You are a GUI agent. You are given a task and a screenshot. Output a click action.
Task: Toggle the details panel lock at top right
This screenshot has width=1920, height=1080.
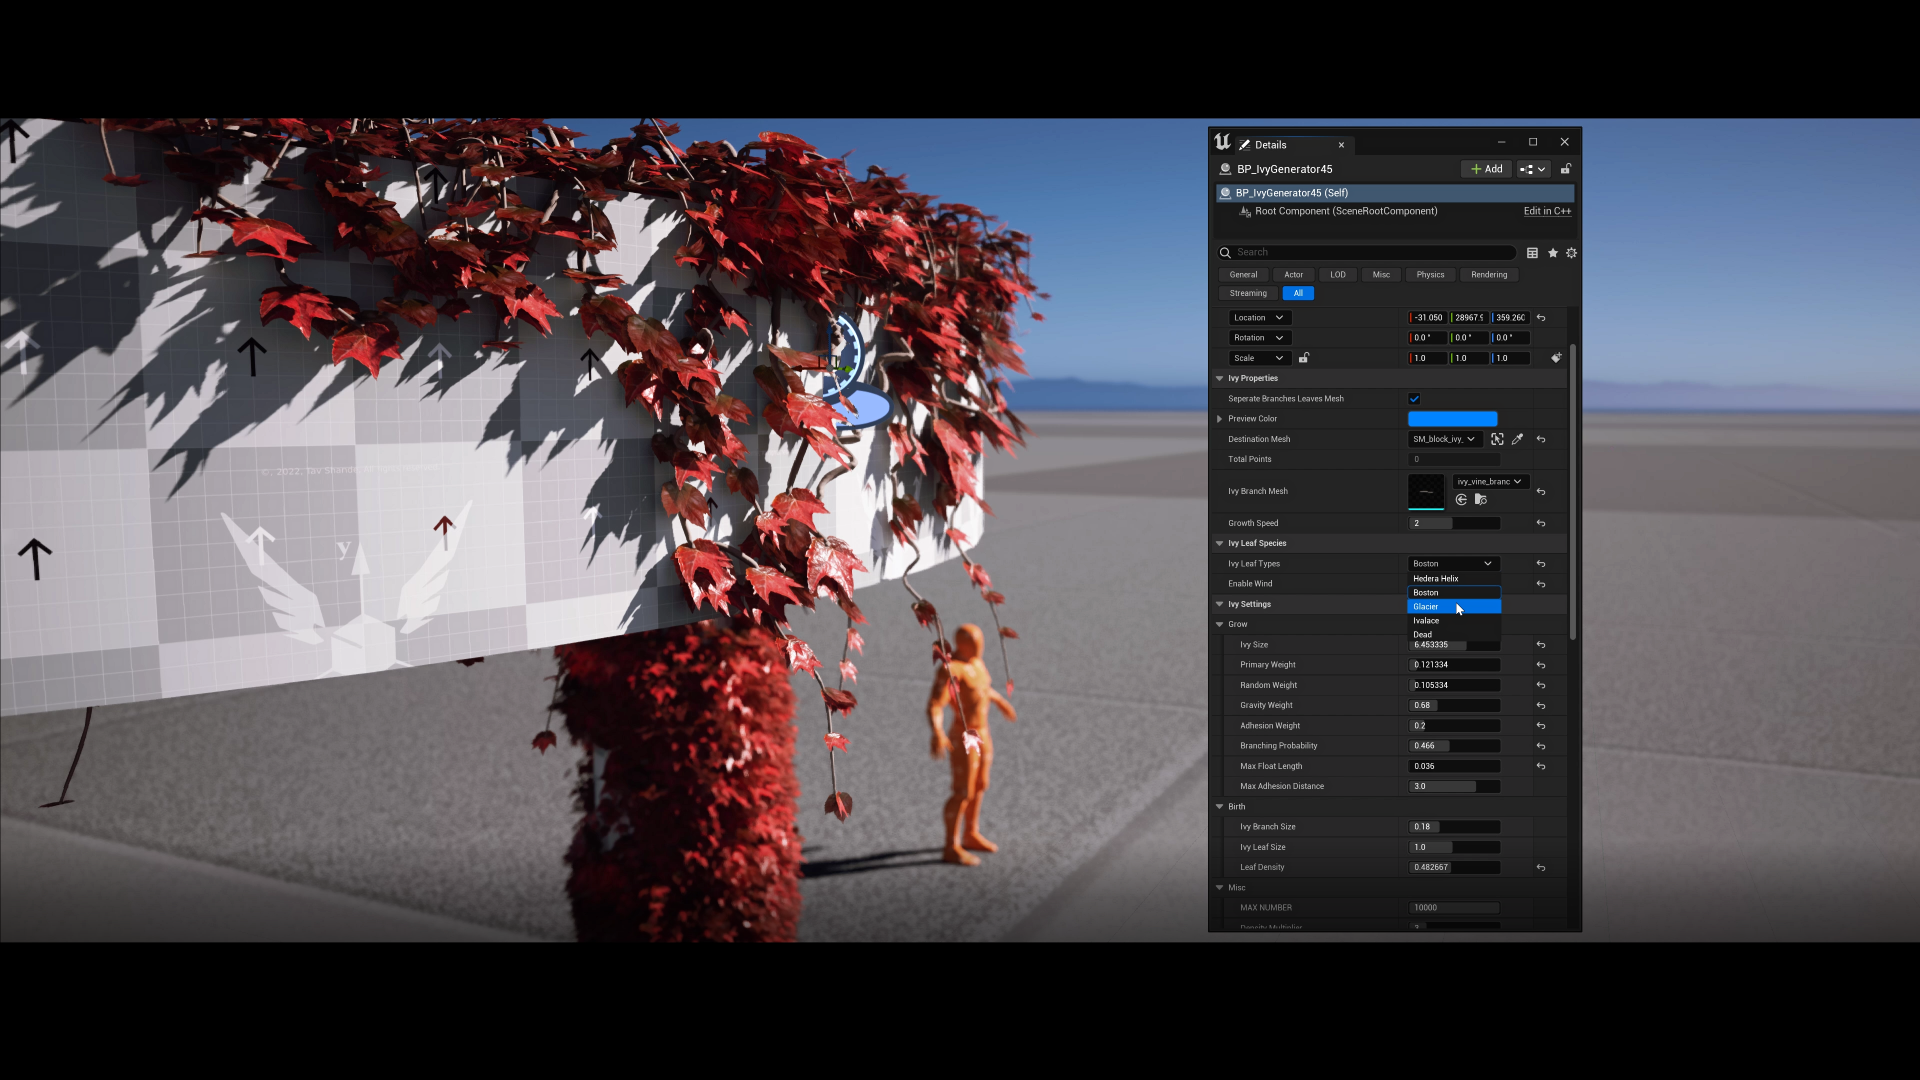(1566, 169)
